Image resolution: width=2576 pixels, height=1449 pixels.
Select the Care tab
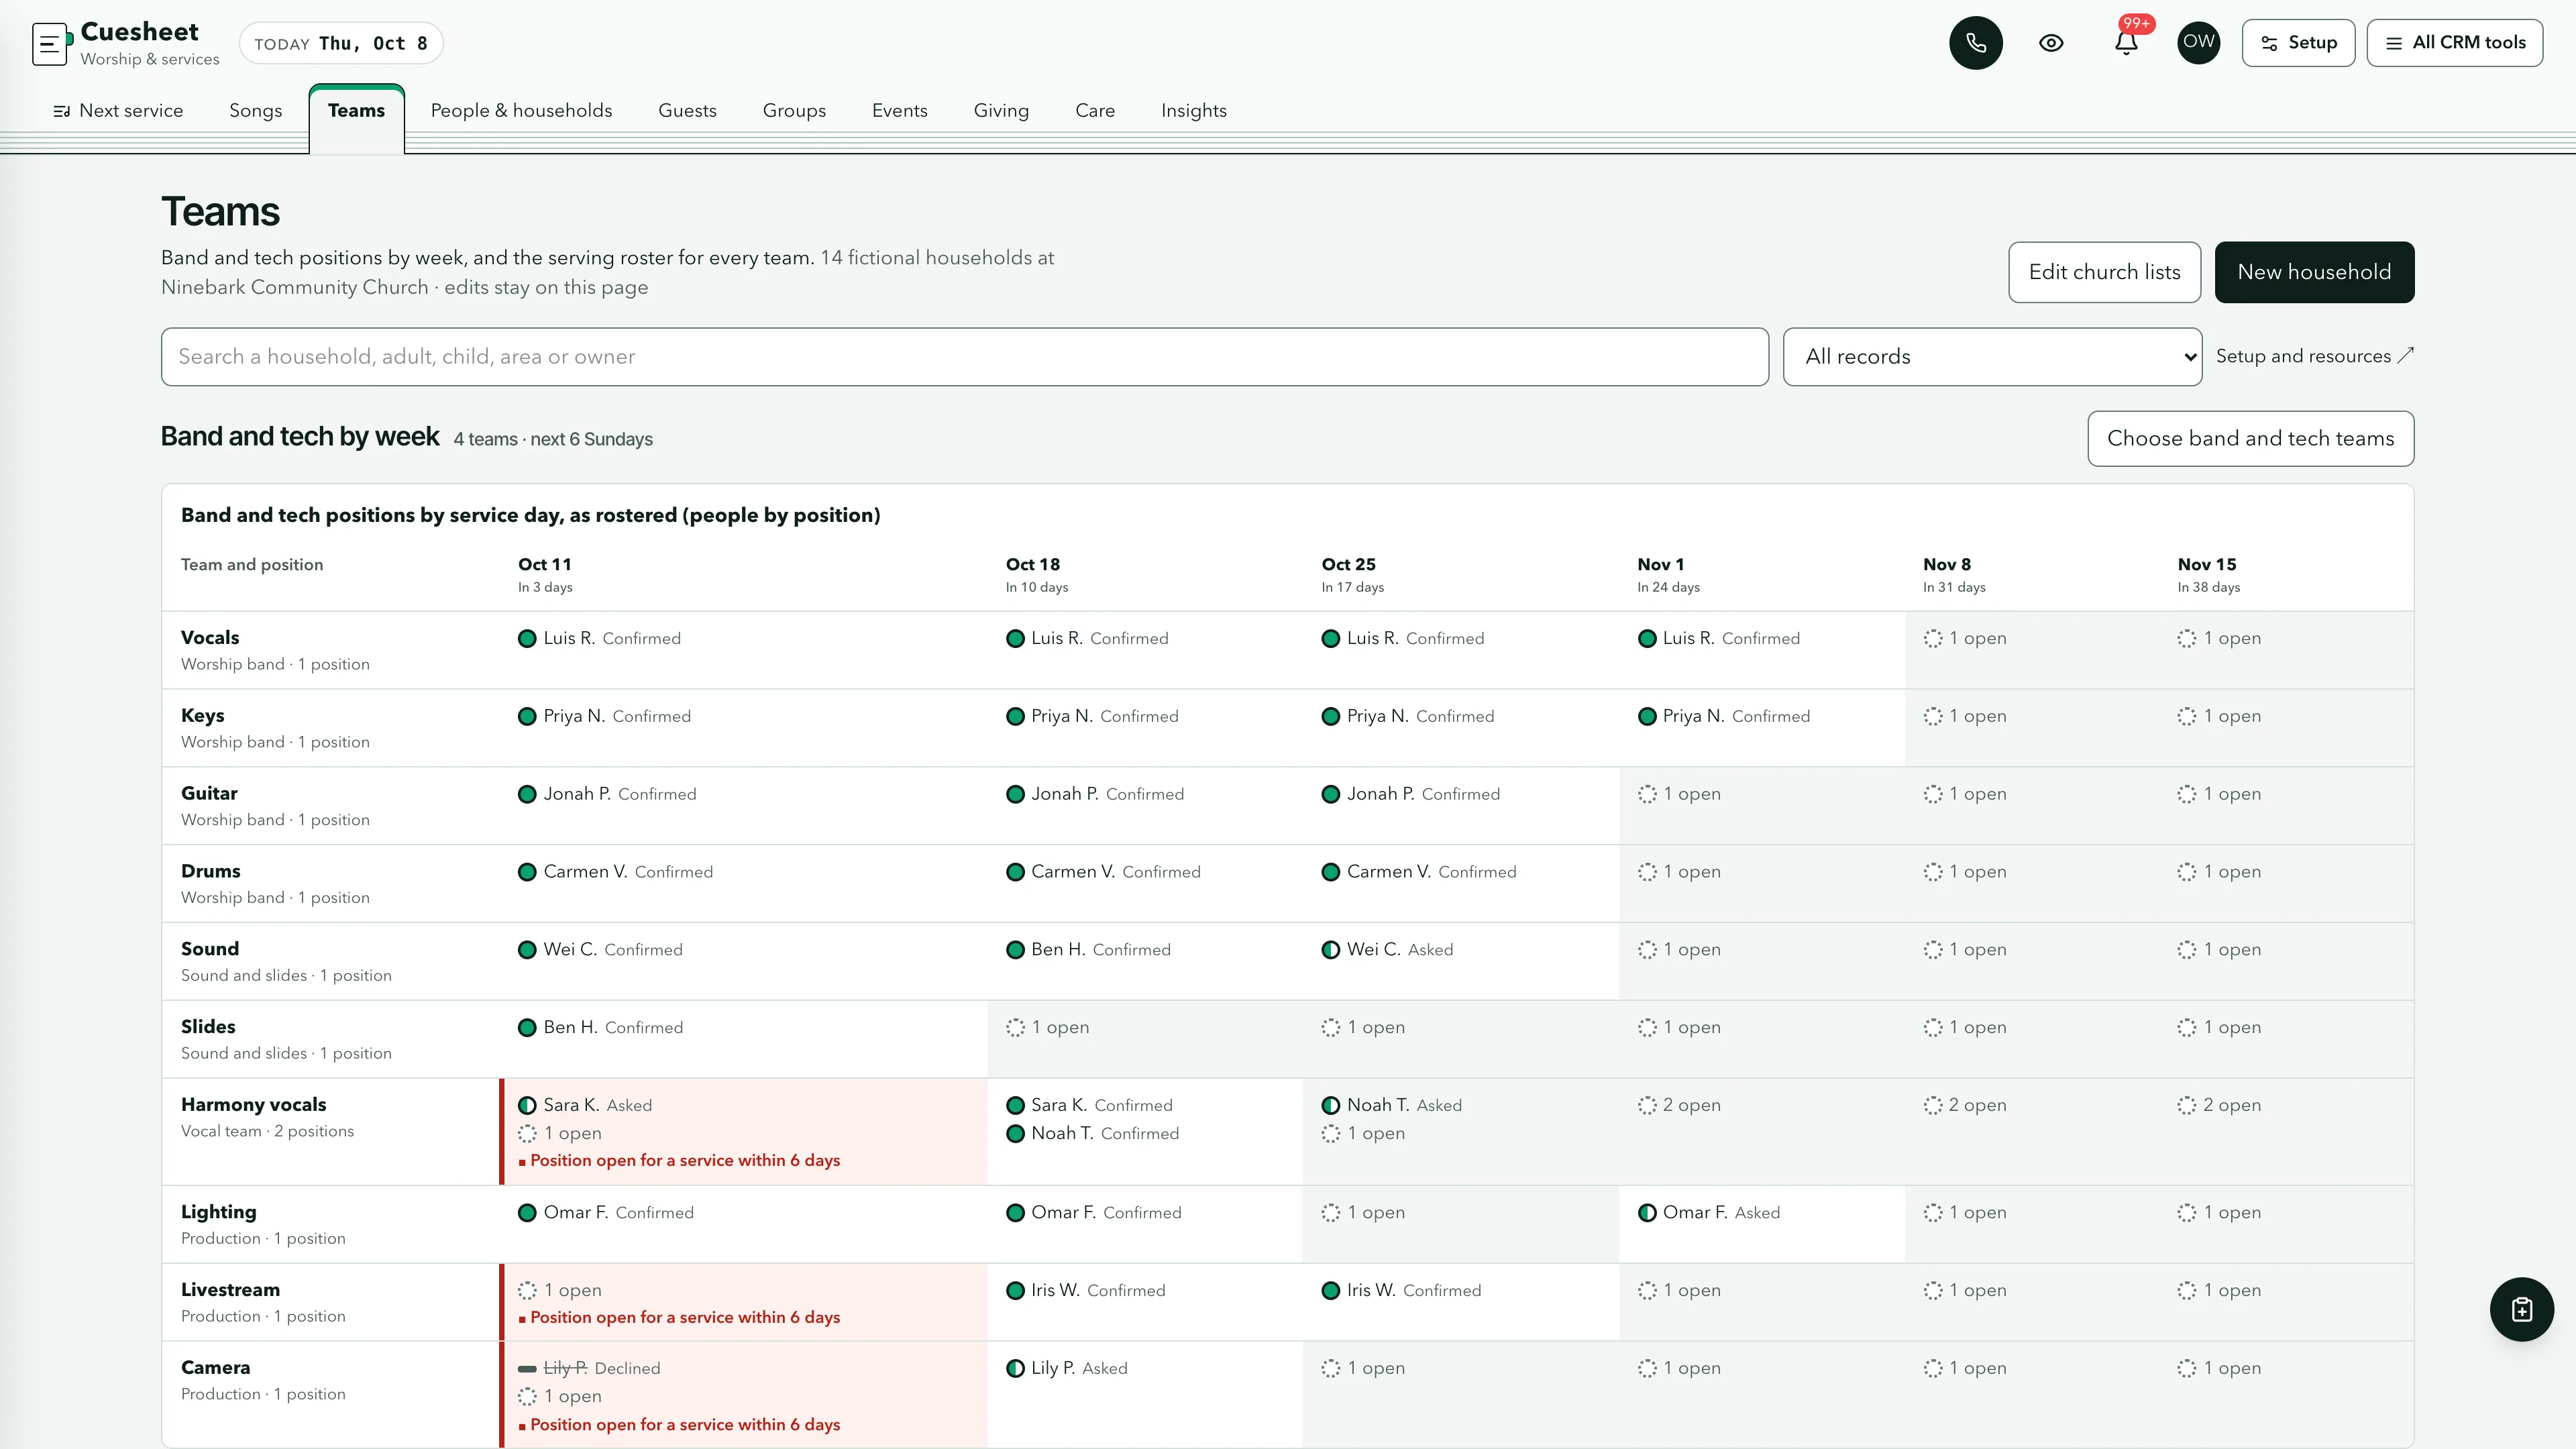click(1095, 111)
